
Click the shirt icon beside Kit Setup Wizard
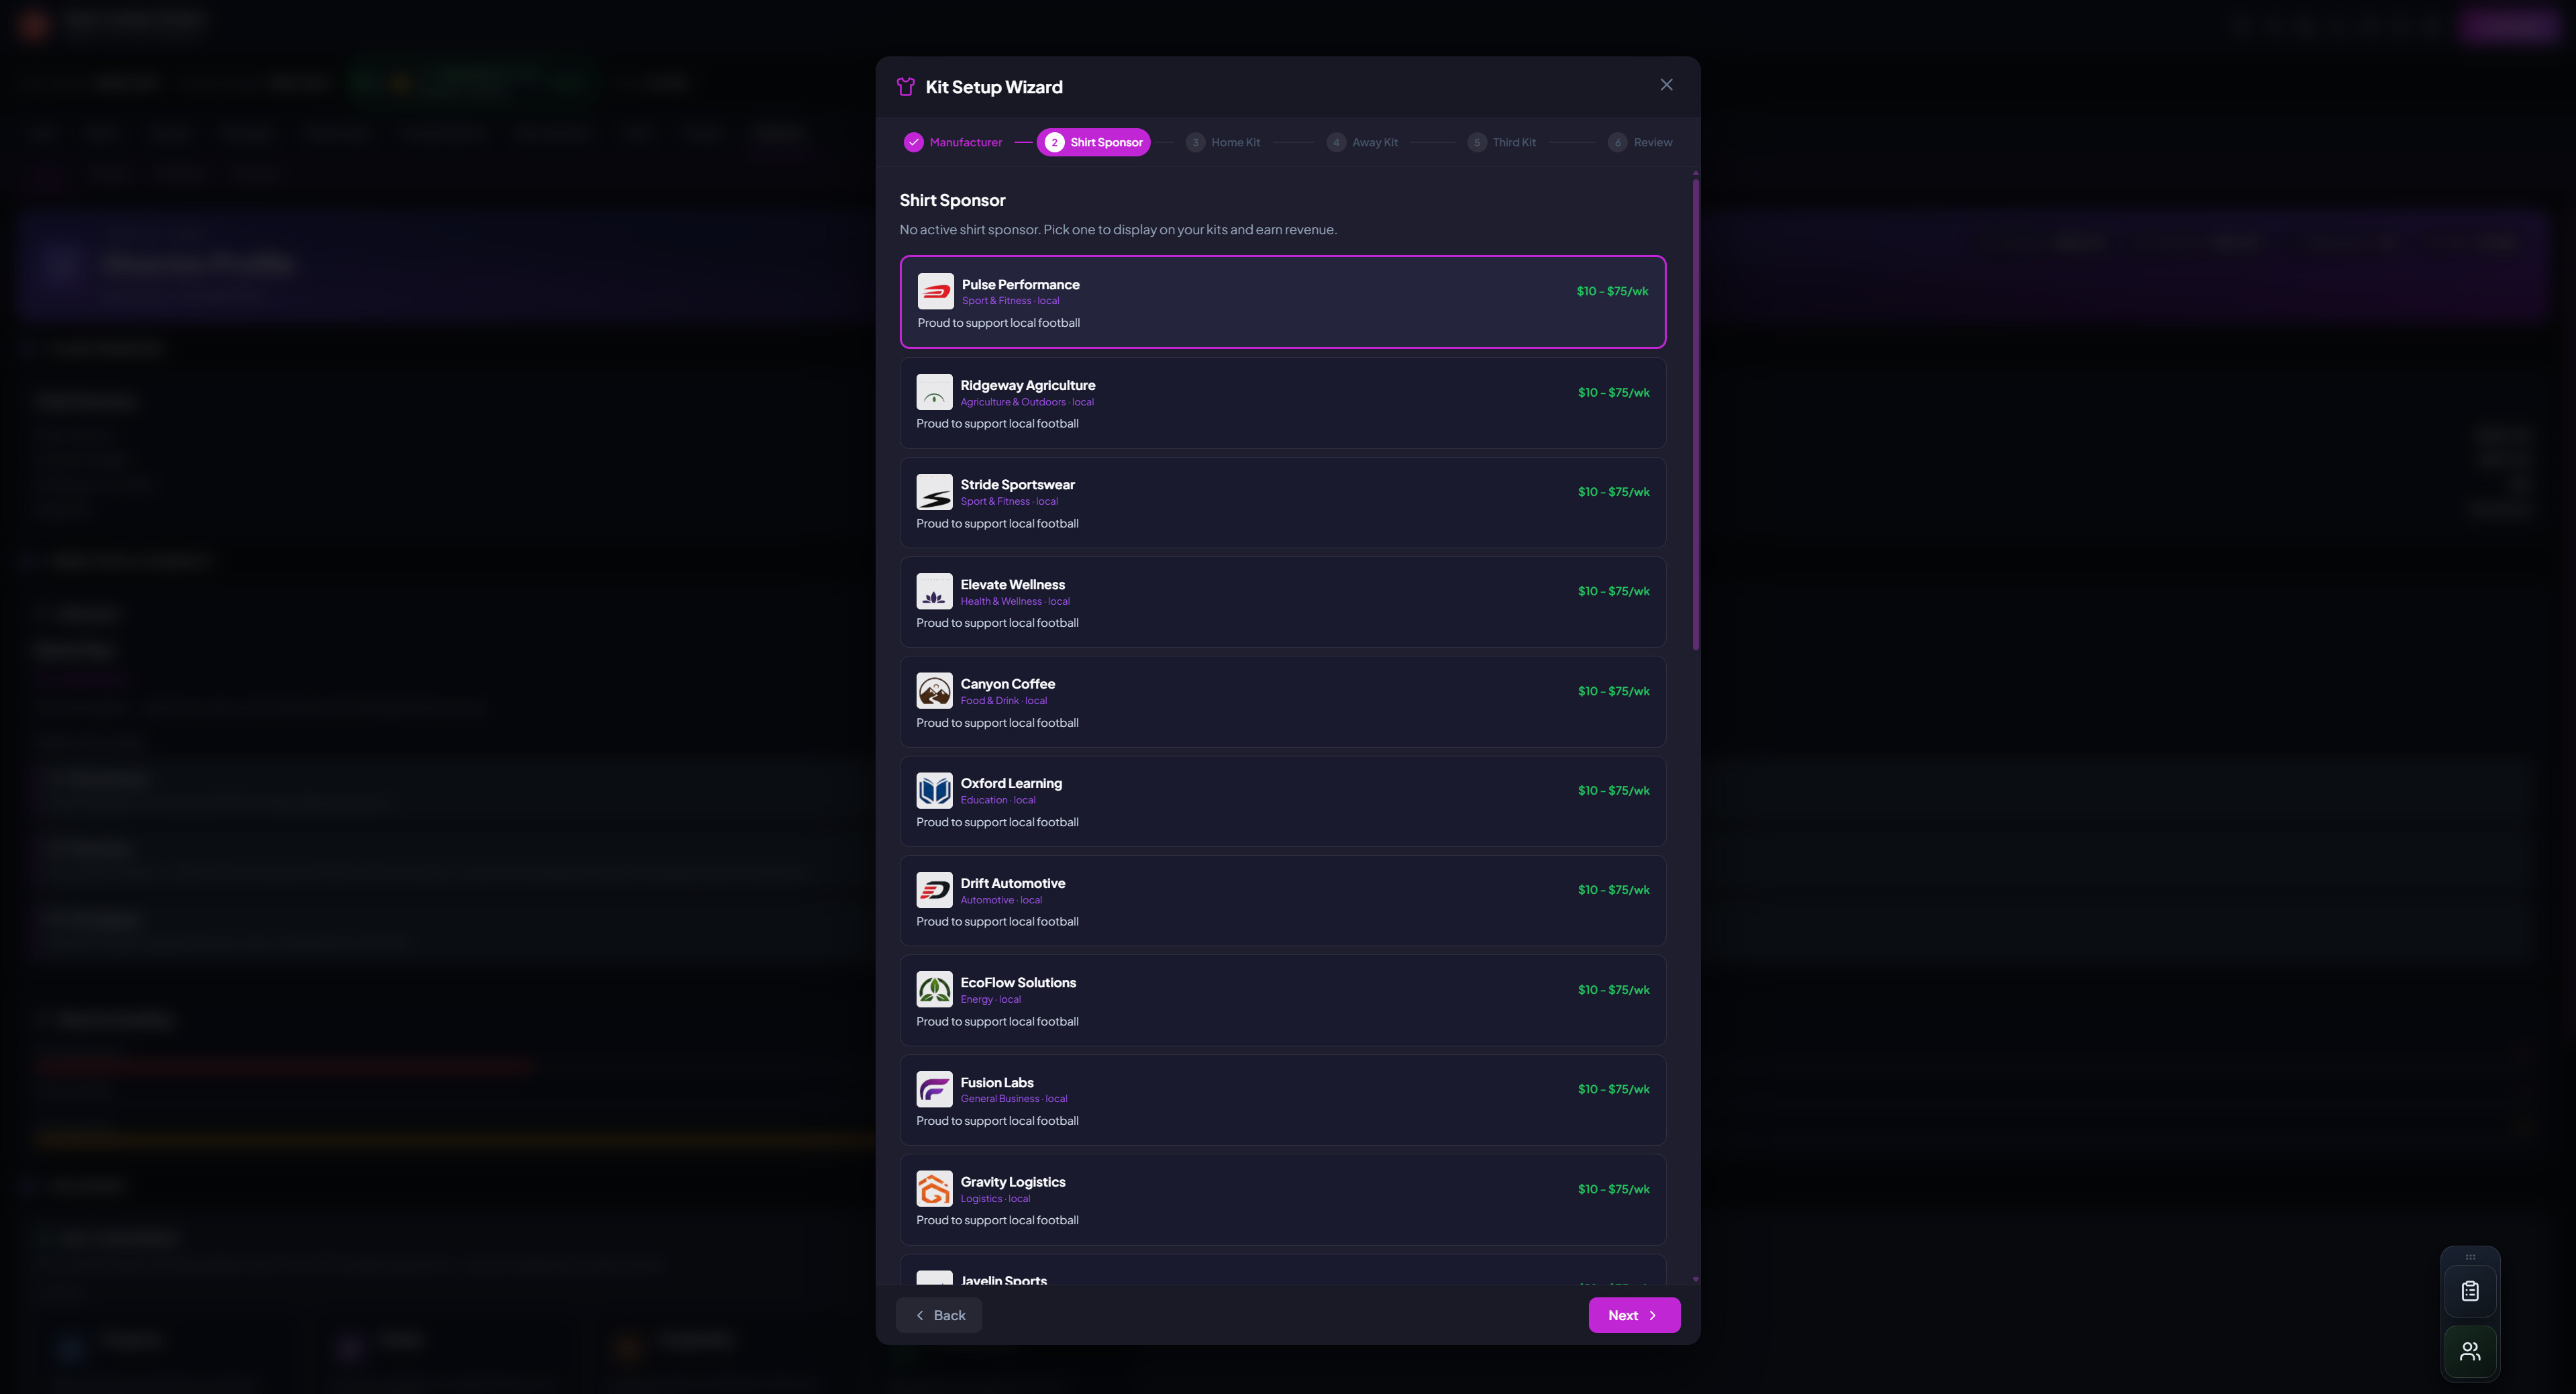click(x=905, y=87)
